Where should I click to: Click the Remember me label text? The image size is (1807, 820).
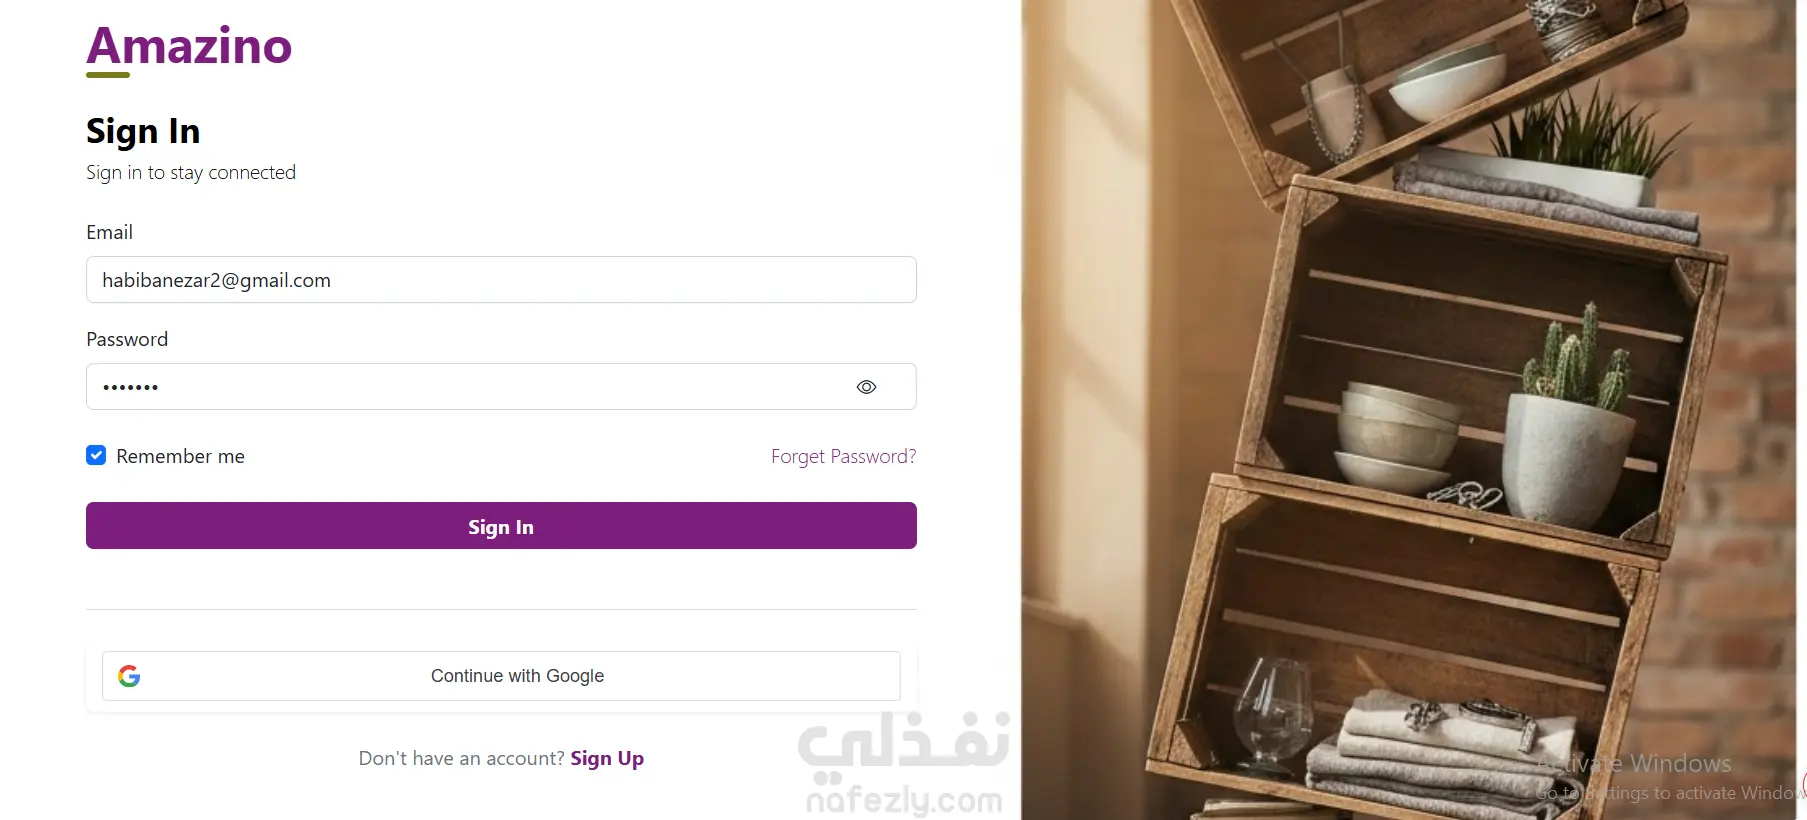tap(180, 456)
